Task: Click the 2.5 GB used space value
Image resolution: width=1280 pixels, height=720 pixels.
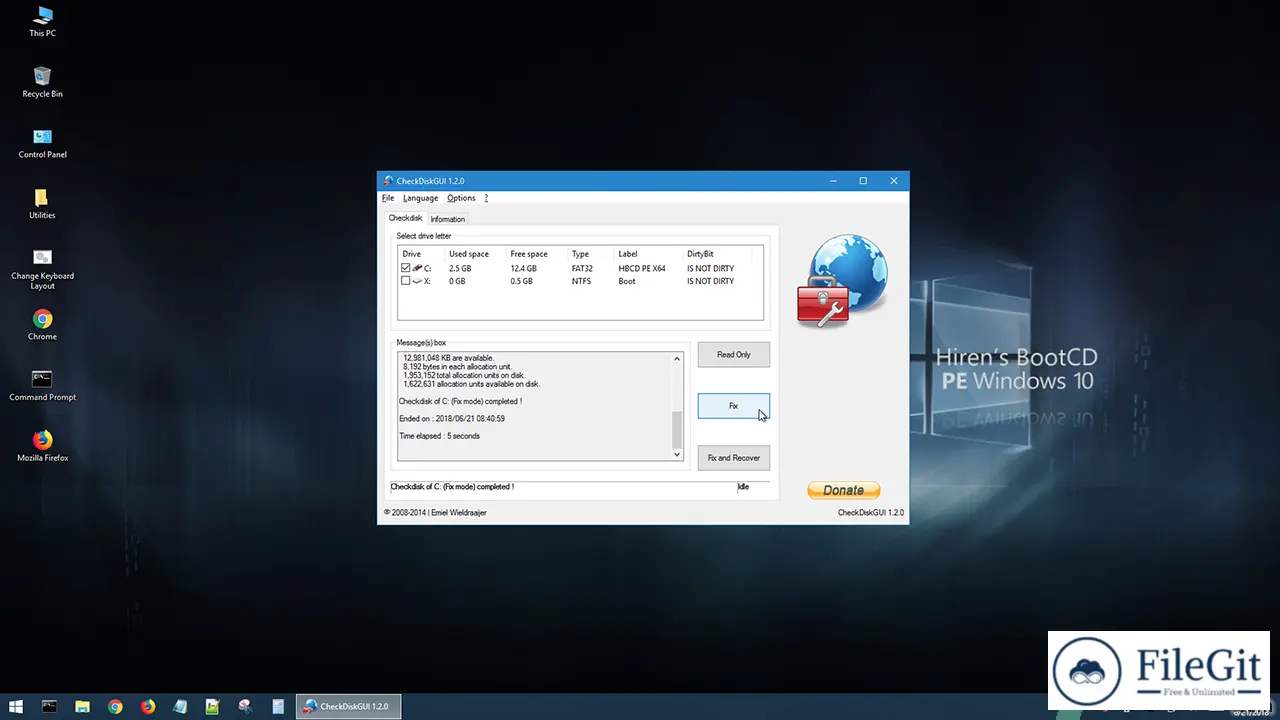Action: (460, 268)
